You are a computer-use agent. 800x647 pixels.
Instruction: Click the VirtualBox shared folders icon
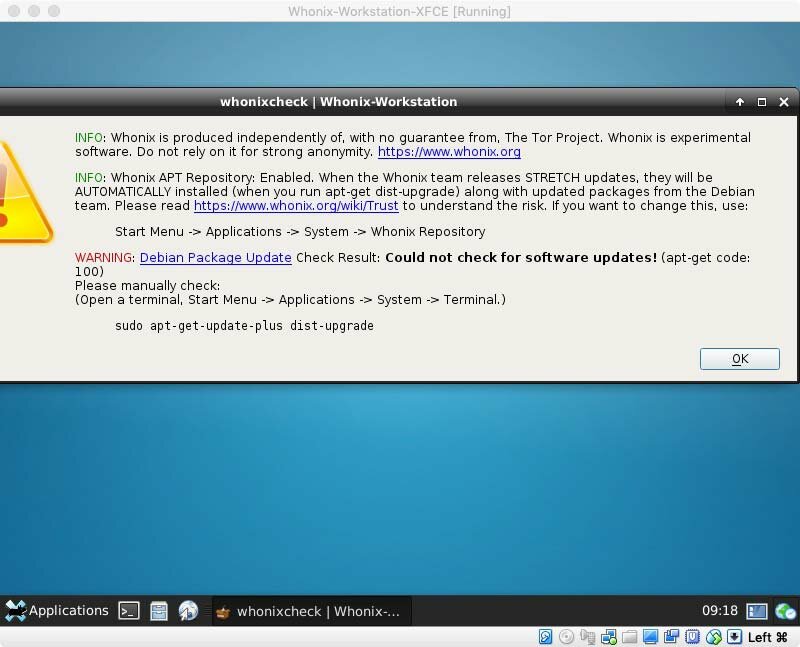630,637
